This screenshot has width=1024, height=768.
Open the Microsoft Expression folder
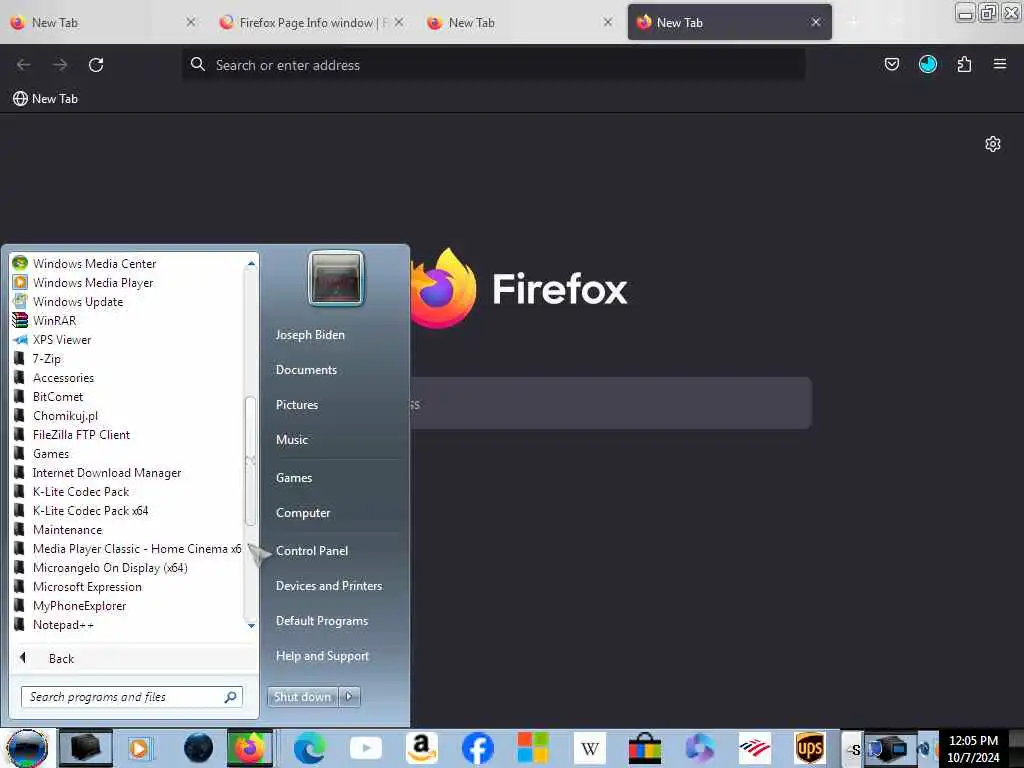tap(87, 586)
